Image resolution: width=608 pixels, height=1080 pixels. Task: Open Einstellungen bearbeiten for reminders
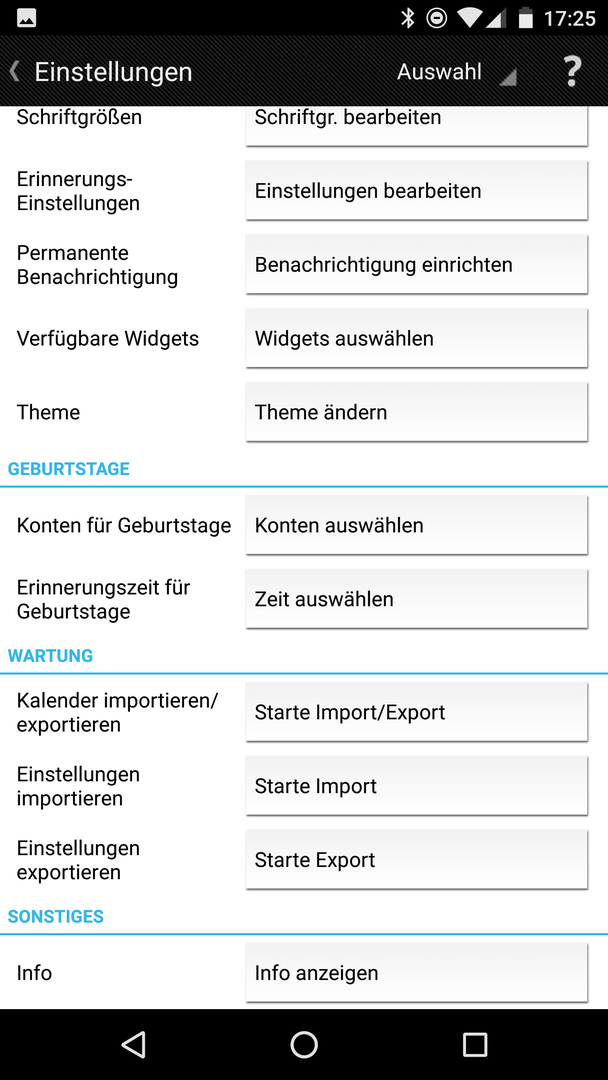[x=417, y=191]
